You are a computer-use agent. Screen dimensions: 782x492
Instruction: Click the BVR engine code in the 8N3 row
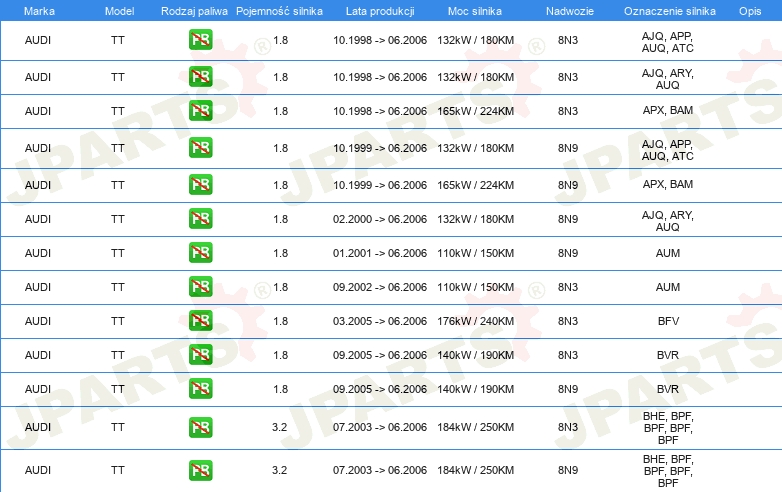click(x=668, y=355)
